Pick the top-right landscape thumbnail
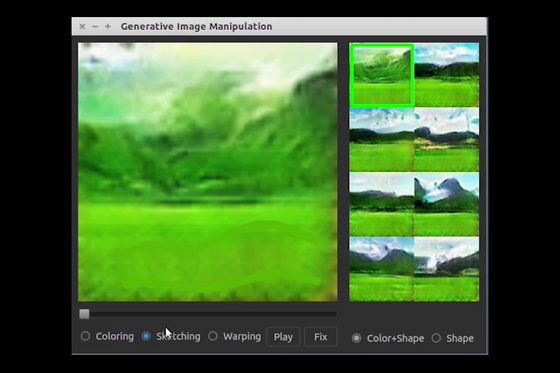 point(447,75)
